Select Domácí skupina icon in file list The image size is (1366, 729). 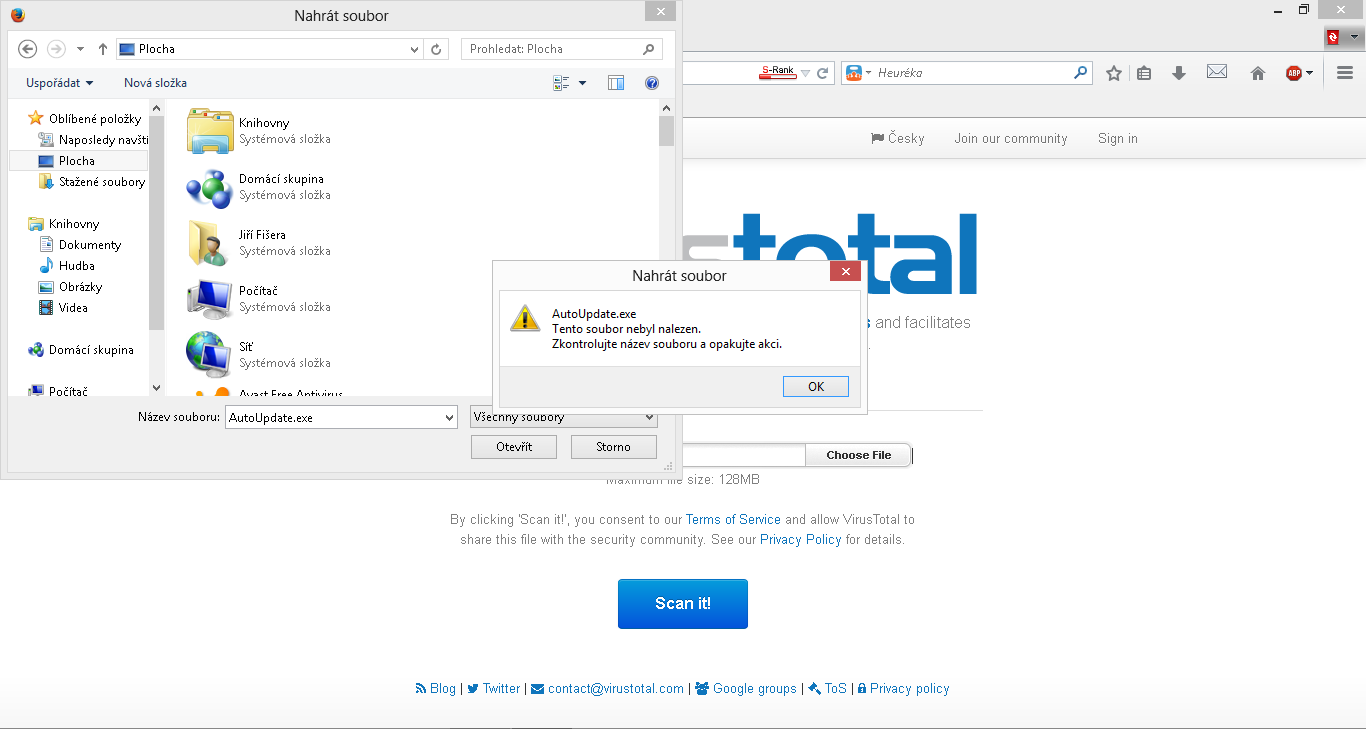[210, 187]
